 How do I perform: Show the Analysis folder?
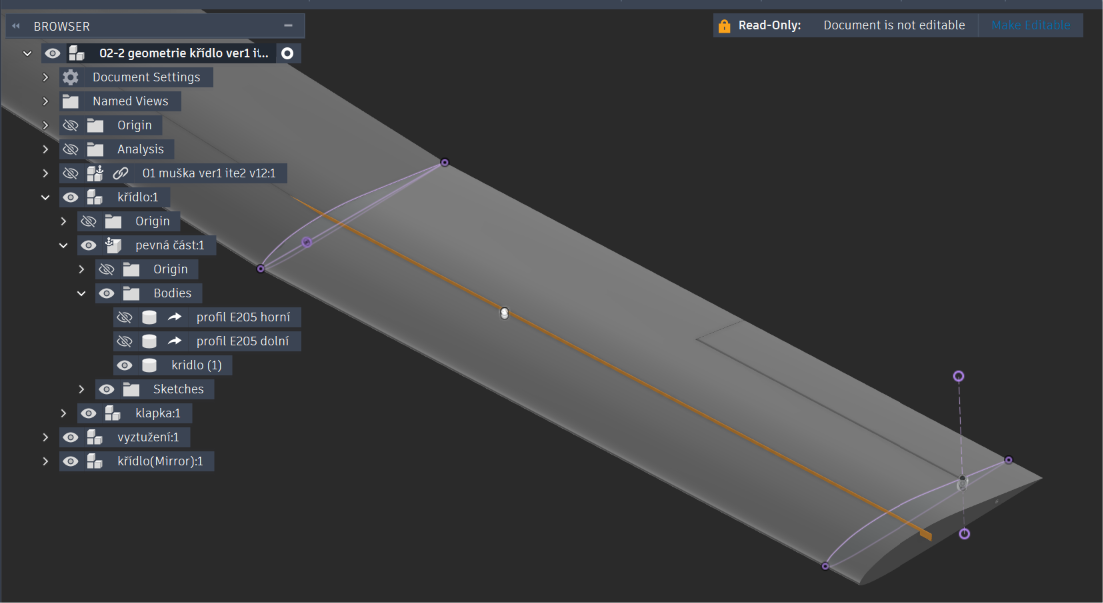(x=70, y=149)
